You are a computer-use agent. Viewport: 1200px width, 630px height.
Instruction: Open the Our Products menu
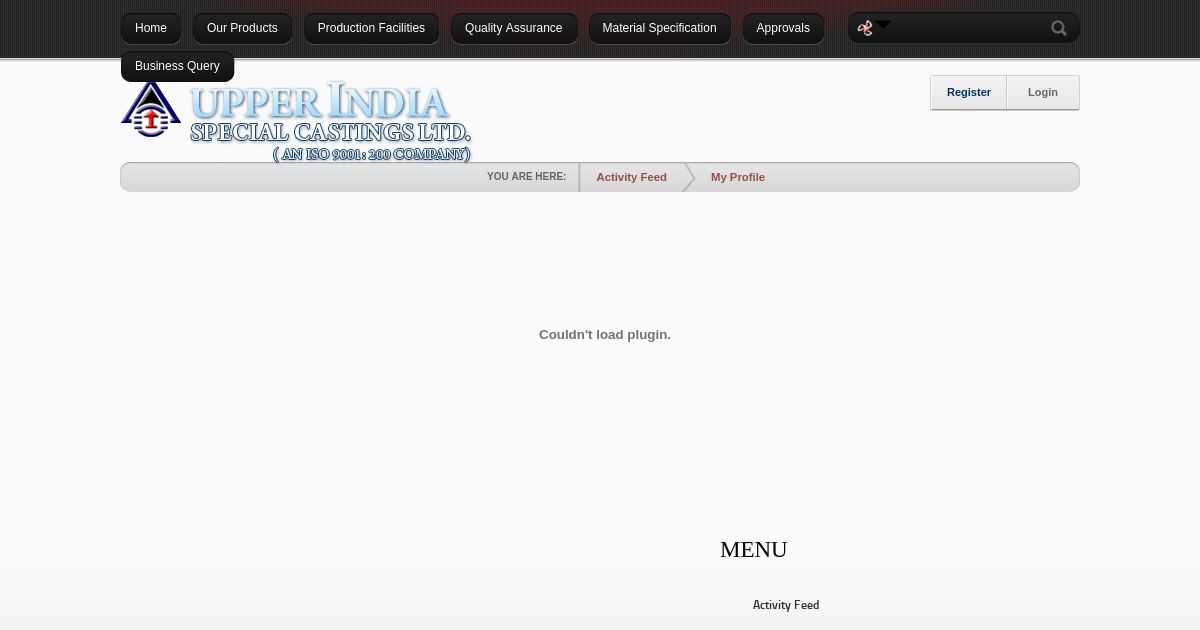point(242,28)
